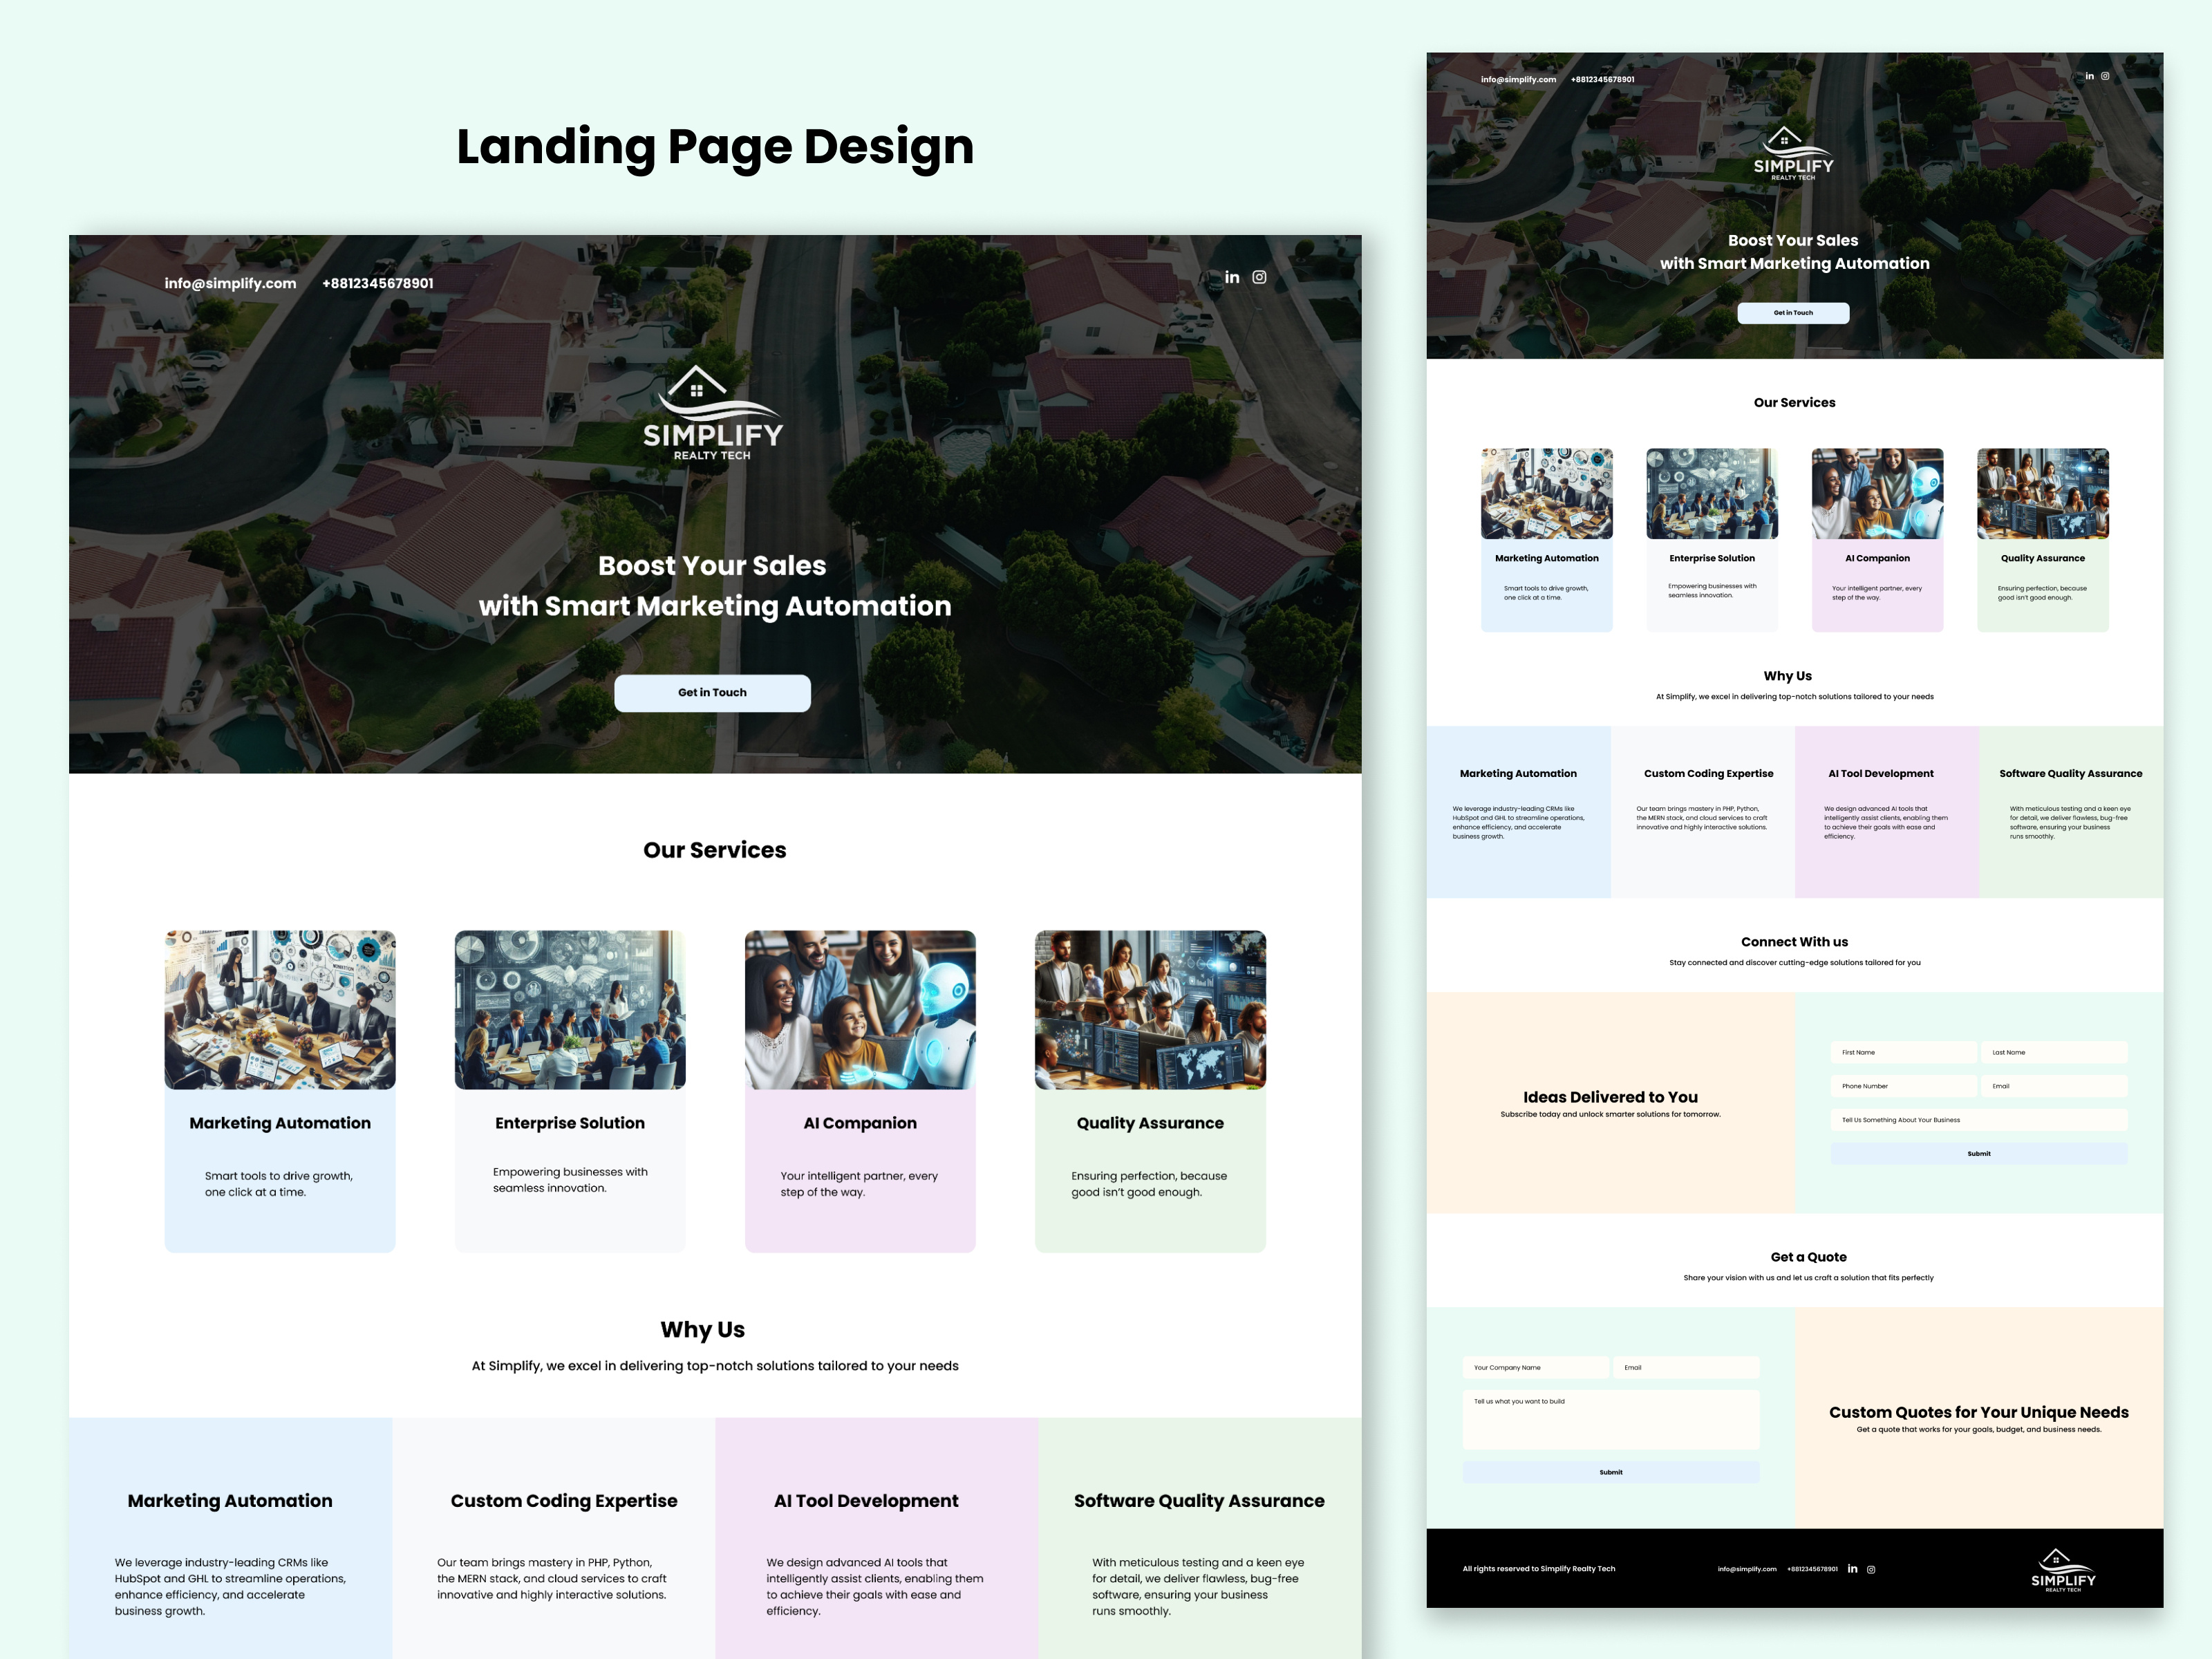Click the Simplify logo in the footer

click(2062, 1571)
